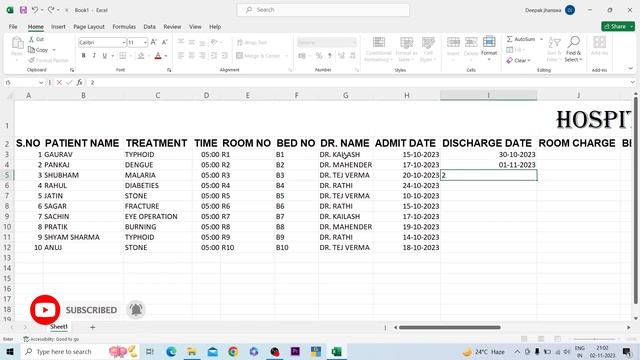Click Accessibility: Good to go status

[x=51, y=339]
